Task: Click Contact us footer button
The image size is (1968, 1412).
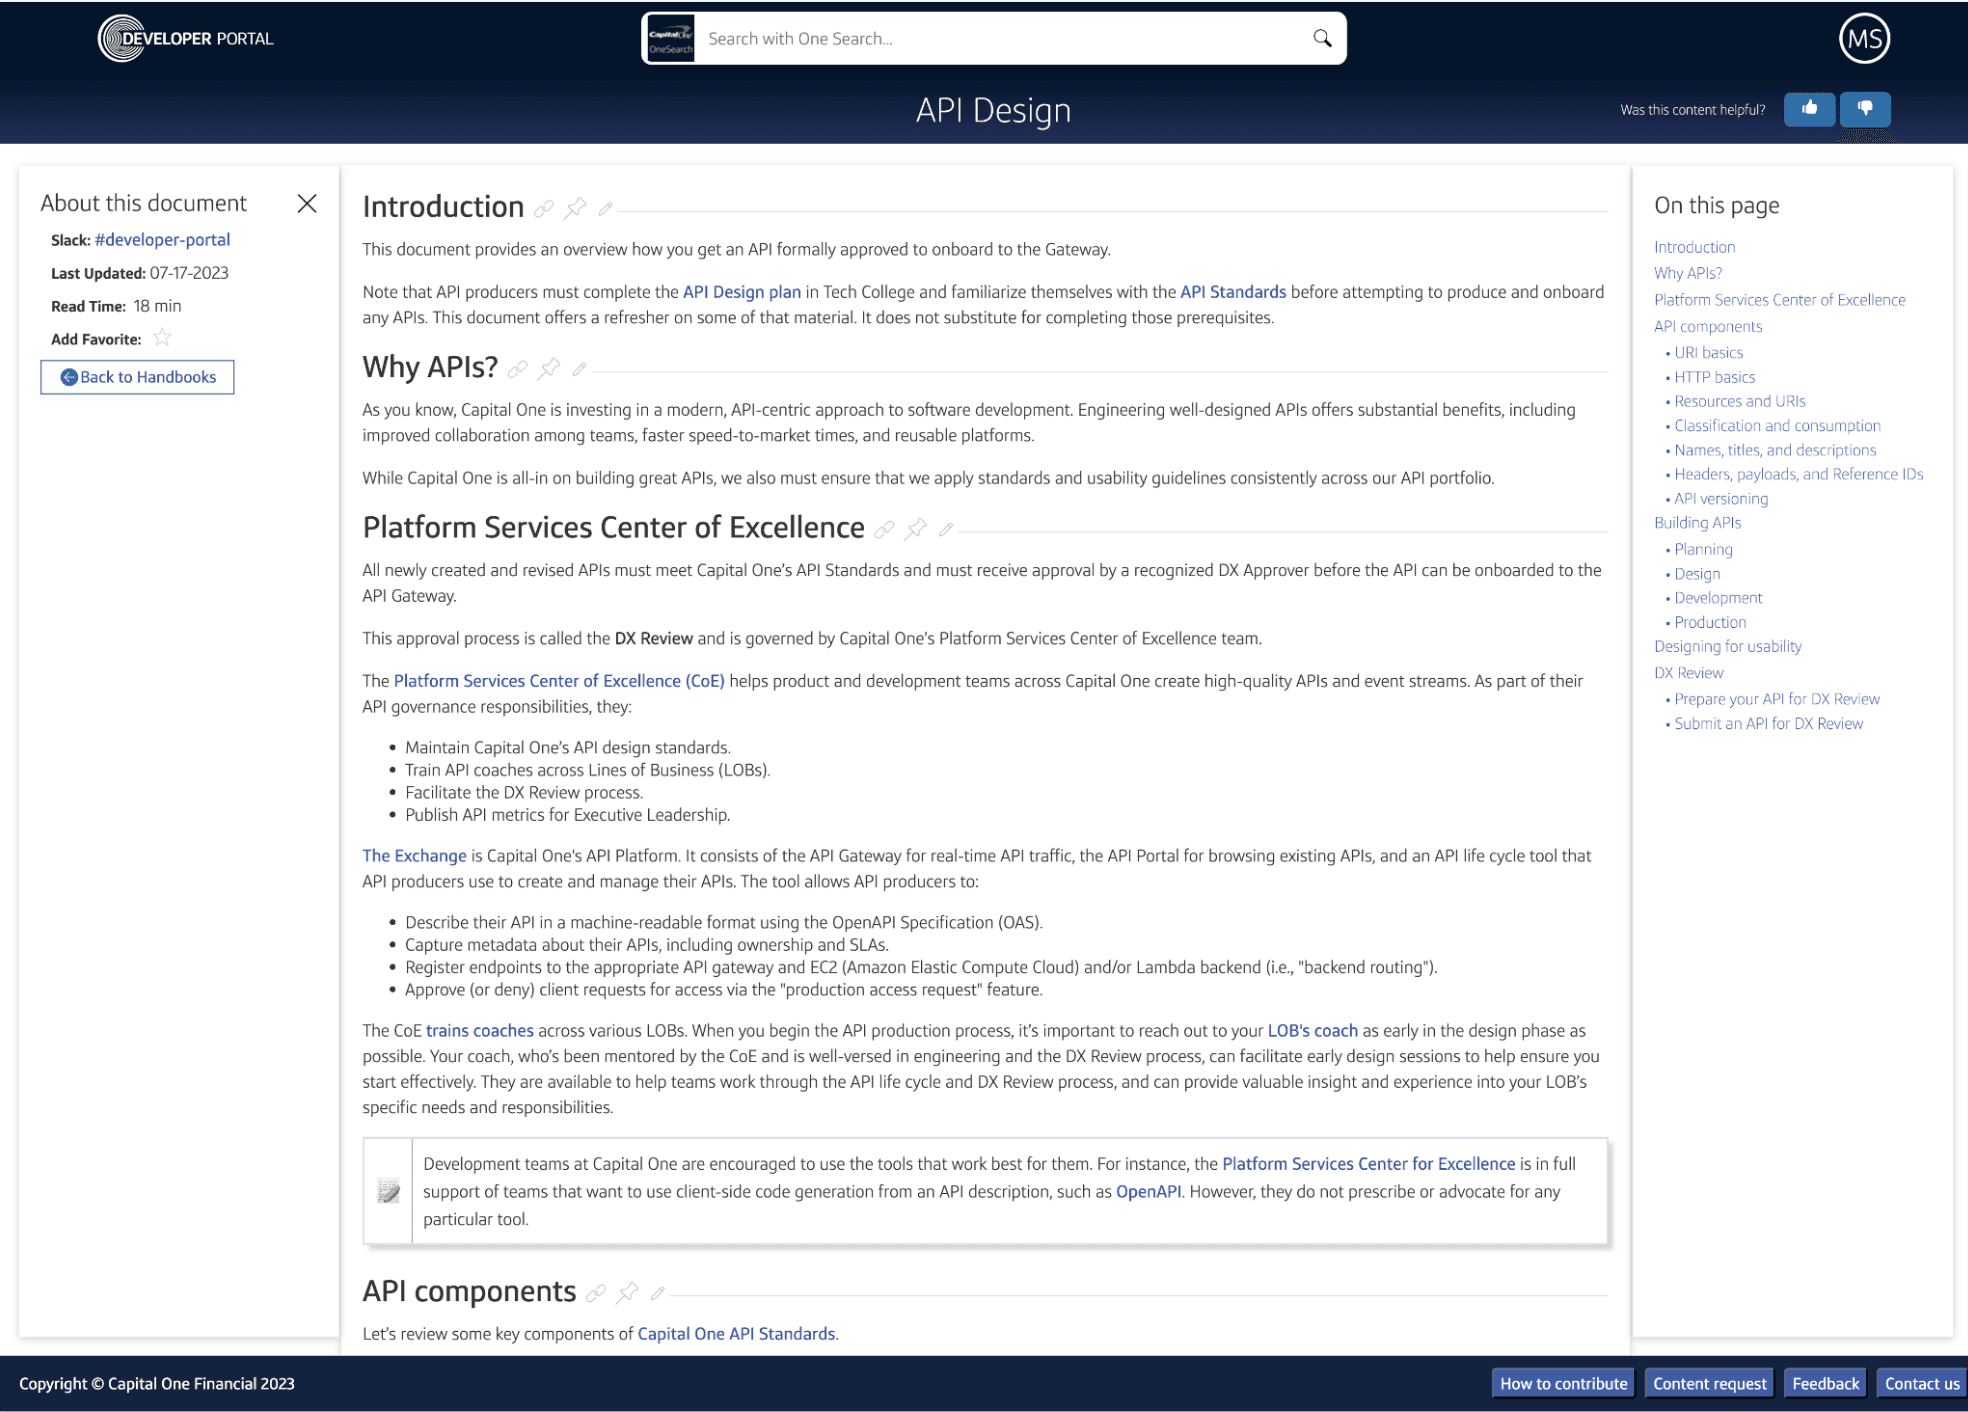Action: (x=1921, y=1384)
